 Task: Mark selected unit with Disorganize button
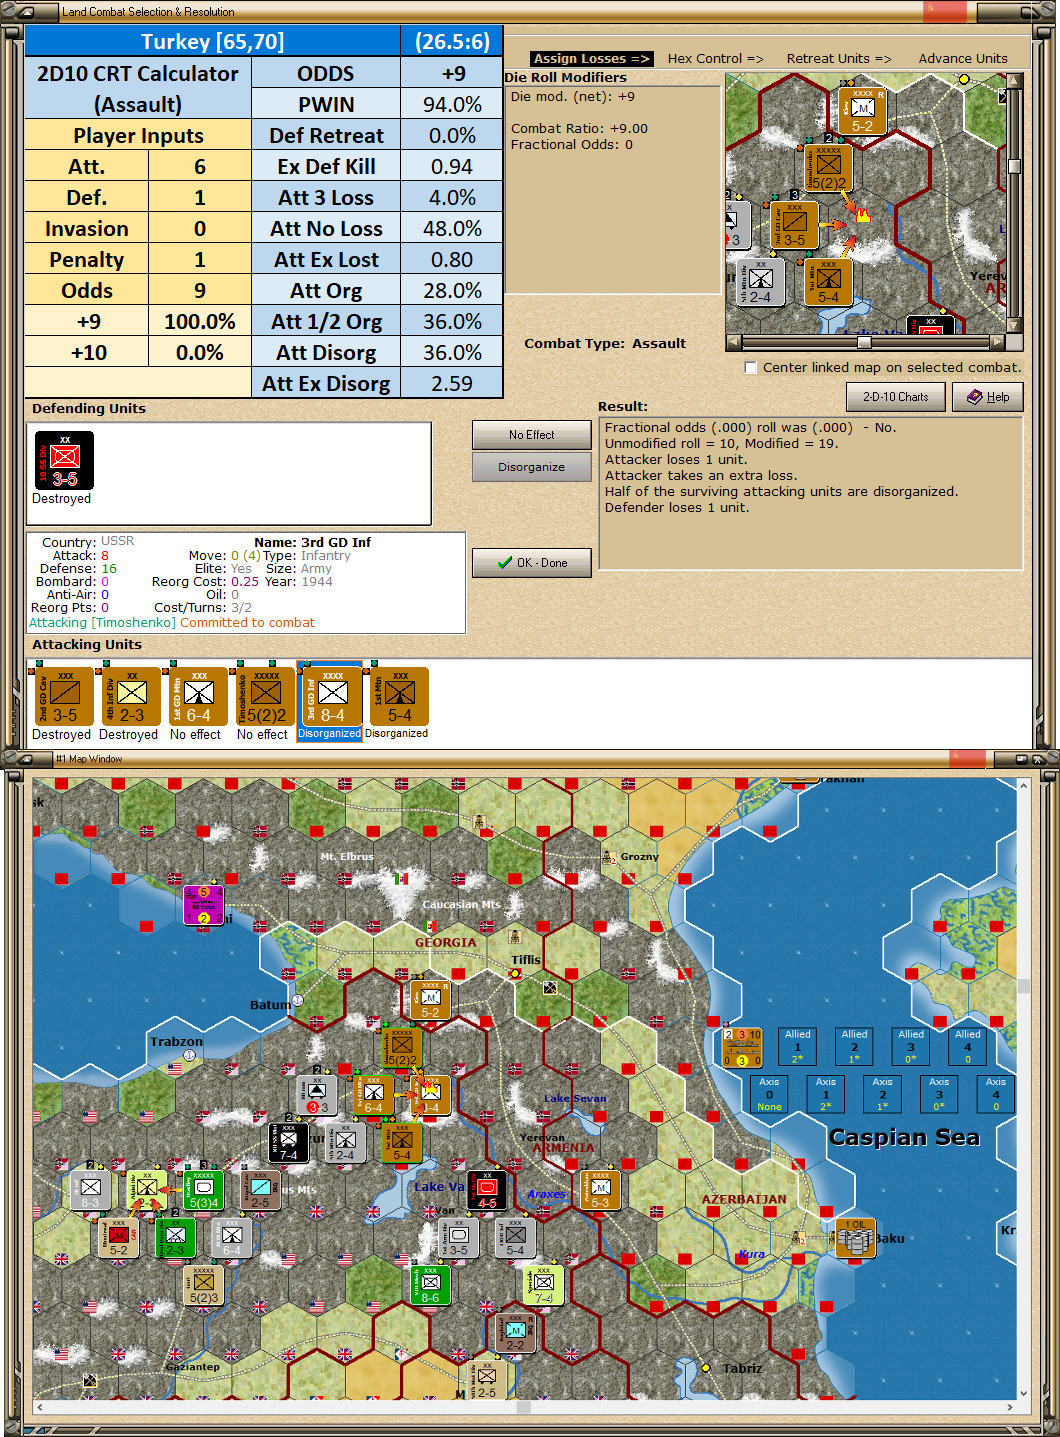pyautogui.click(x=531, y=467)
